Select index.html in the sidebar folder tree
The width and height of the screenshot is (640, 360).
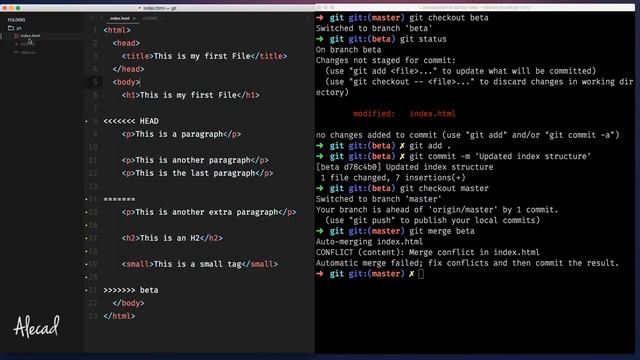click(30, 36)
